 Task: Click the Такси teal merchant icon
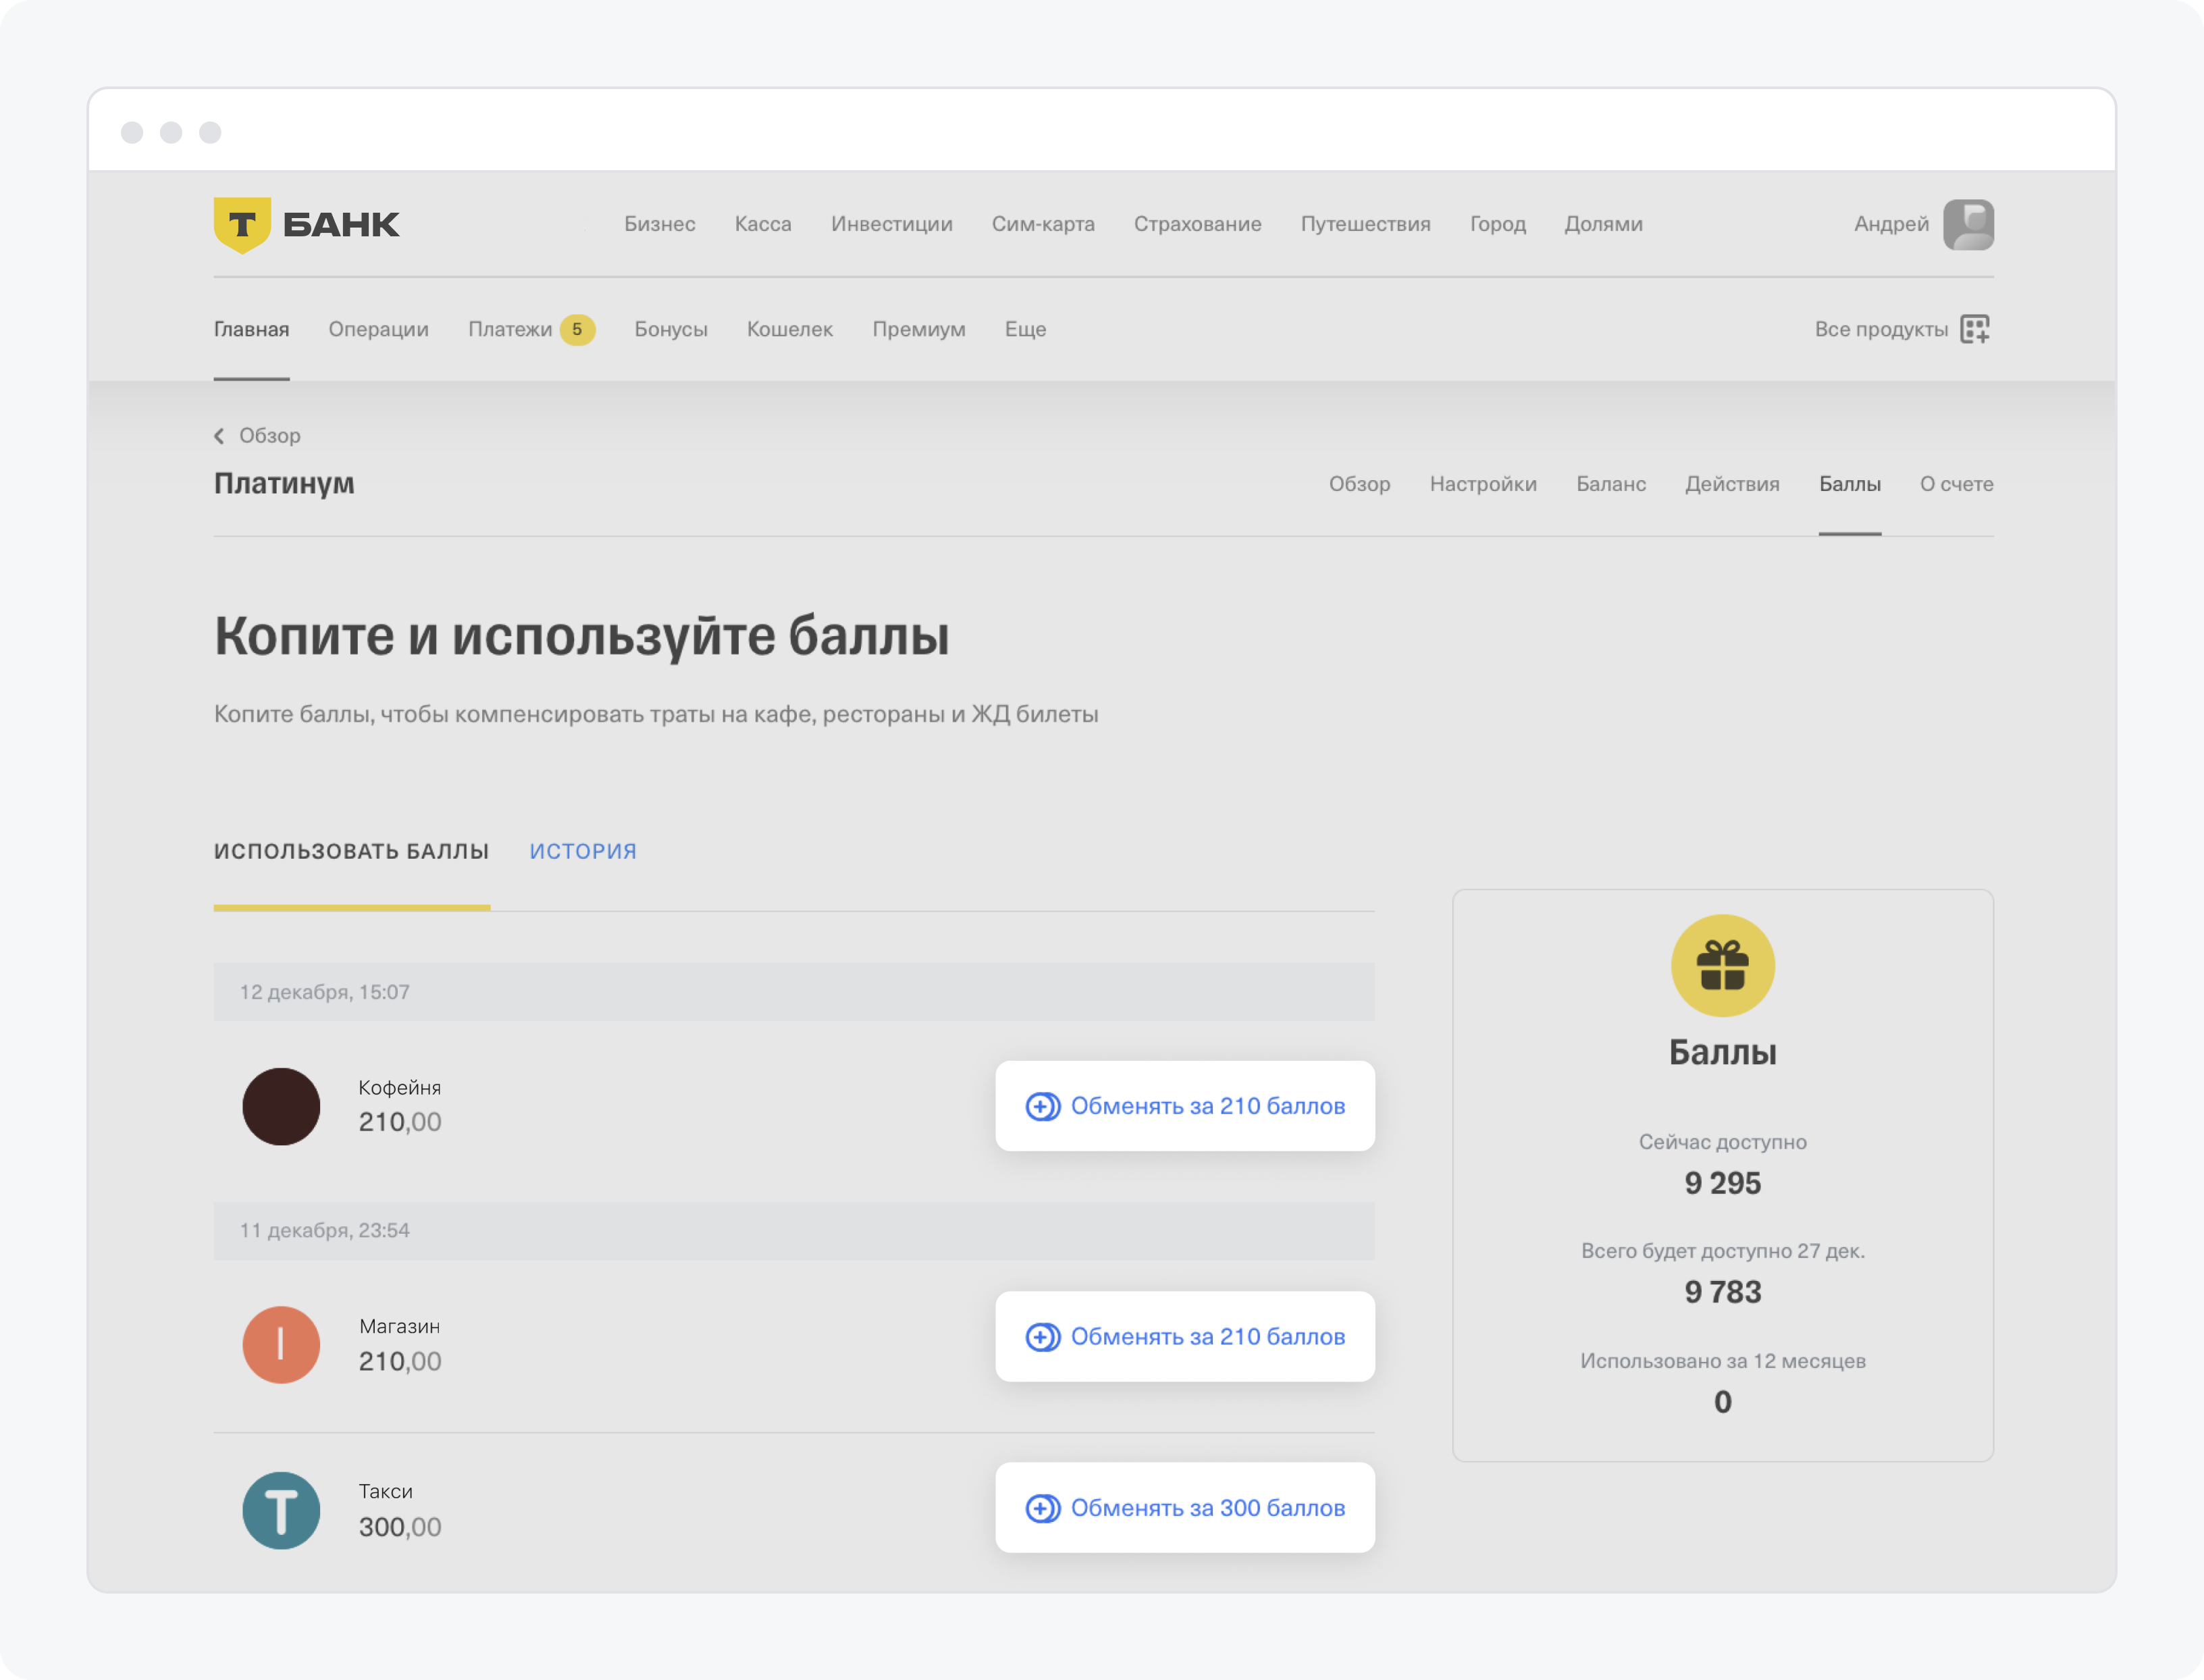pos(281,1510)
